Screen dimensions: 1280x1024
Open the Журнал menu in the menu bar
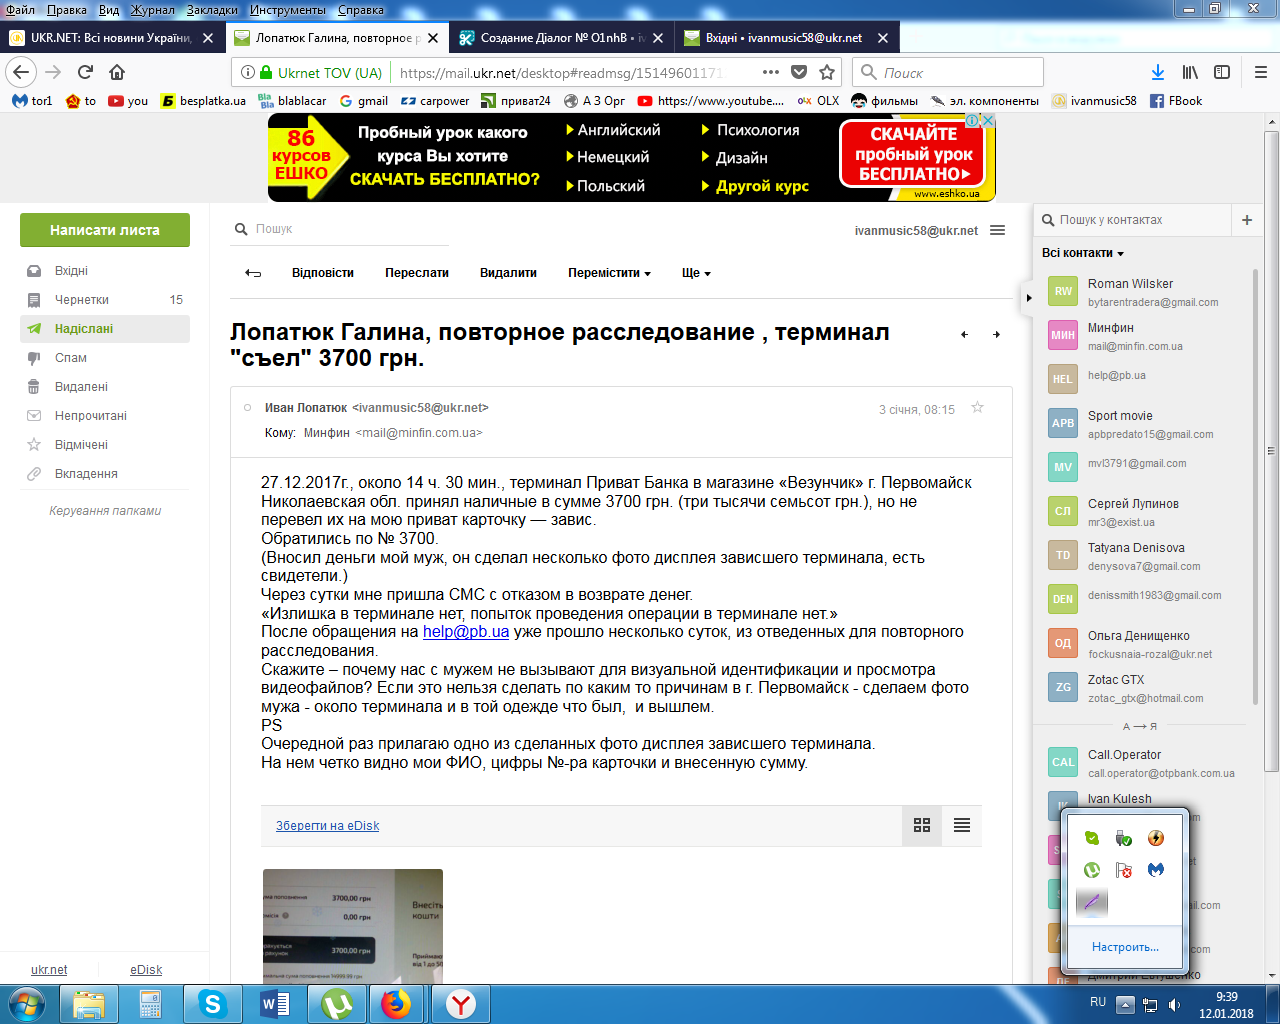pyautogui.click(x=152, y=10)
